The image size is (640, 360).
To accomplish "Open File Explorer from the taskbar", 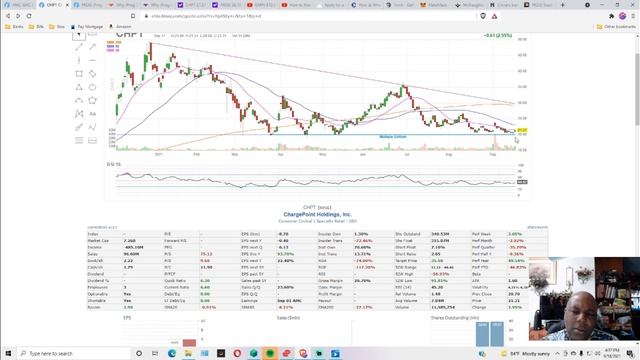I will point(188,353).
